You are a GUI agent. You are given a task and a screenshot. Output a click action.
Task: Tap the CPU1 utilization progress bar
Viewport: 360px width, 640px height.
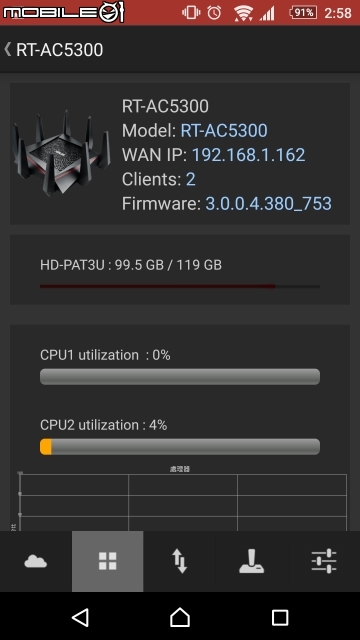[x=180, y=377]
